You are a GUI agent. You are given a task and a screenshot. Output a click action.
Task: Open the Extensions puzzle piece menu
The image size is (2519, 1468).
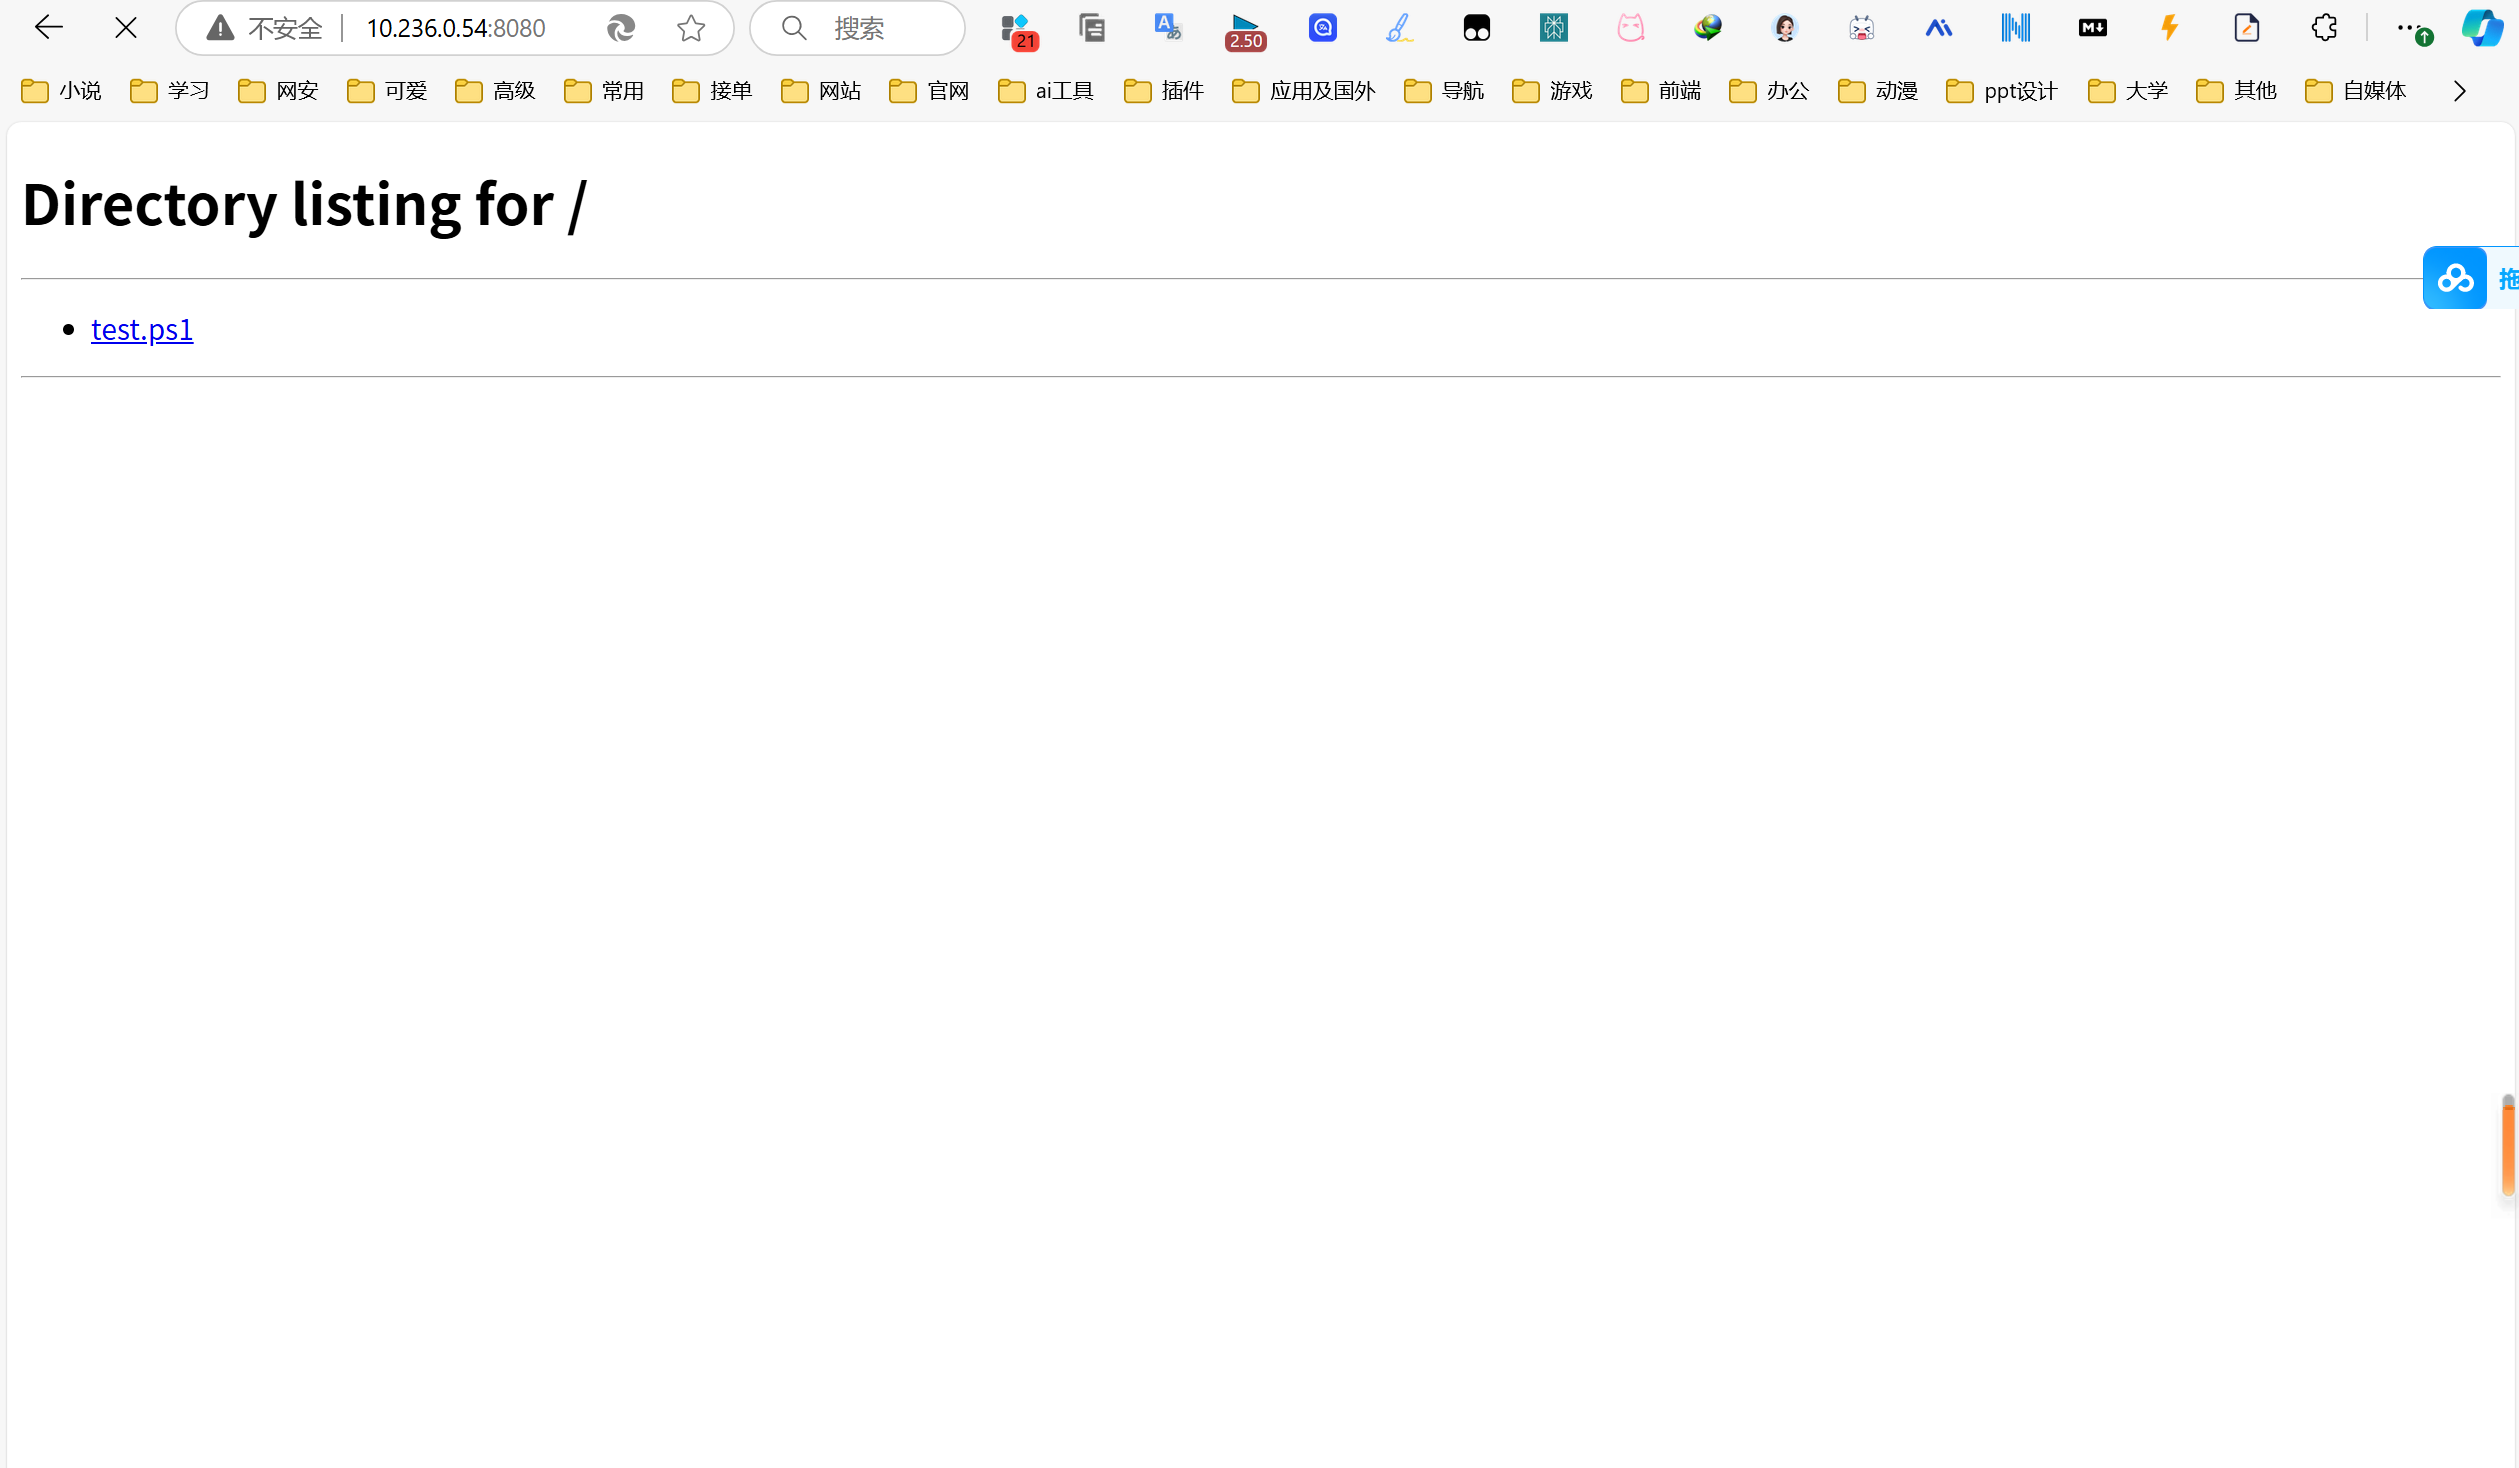point(2324,28)
